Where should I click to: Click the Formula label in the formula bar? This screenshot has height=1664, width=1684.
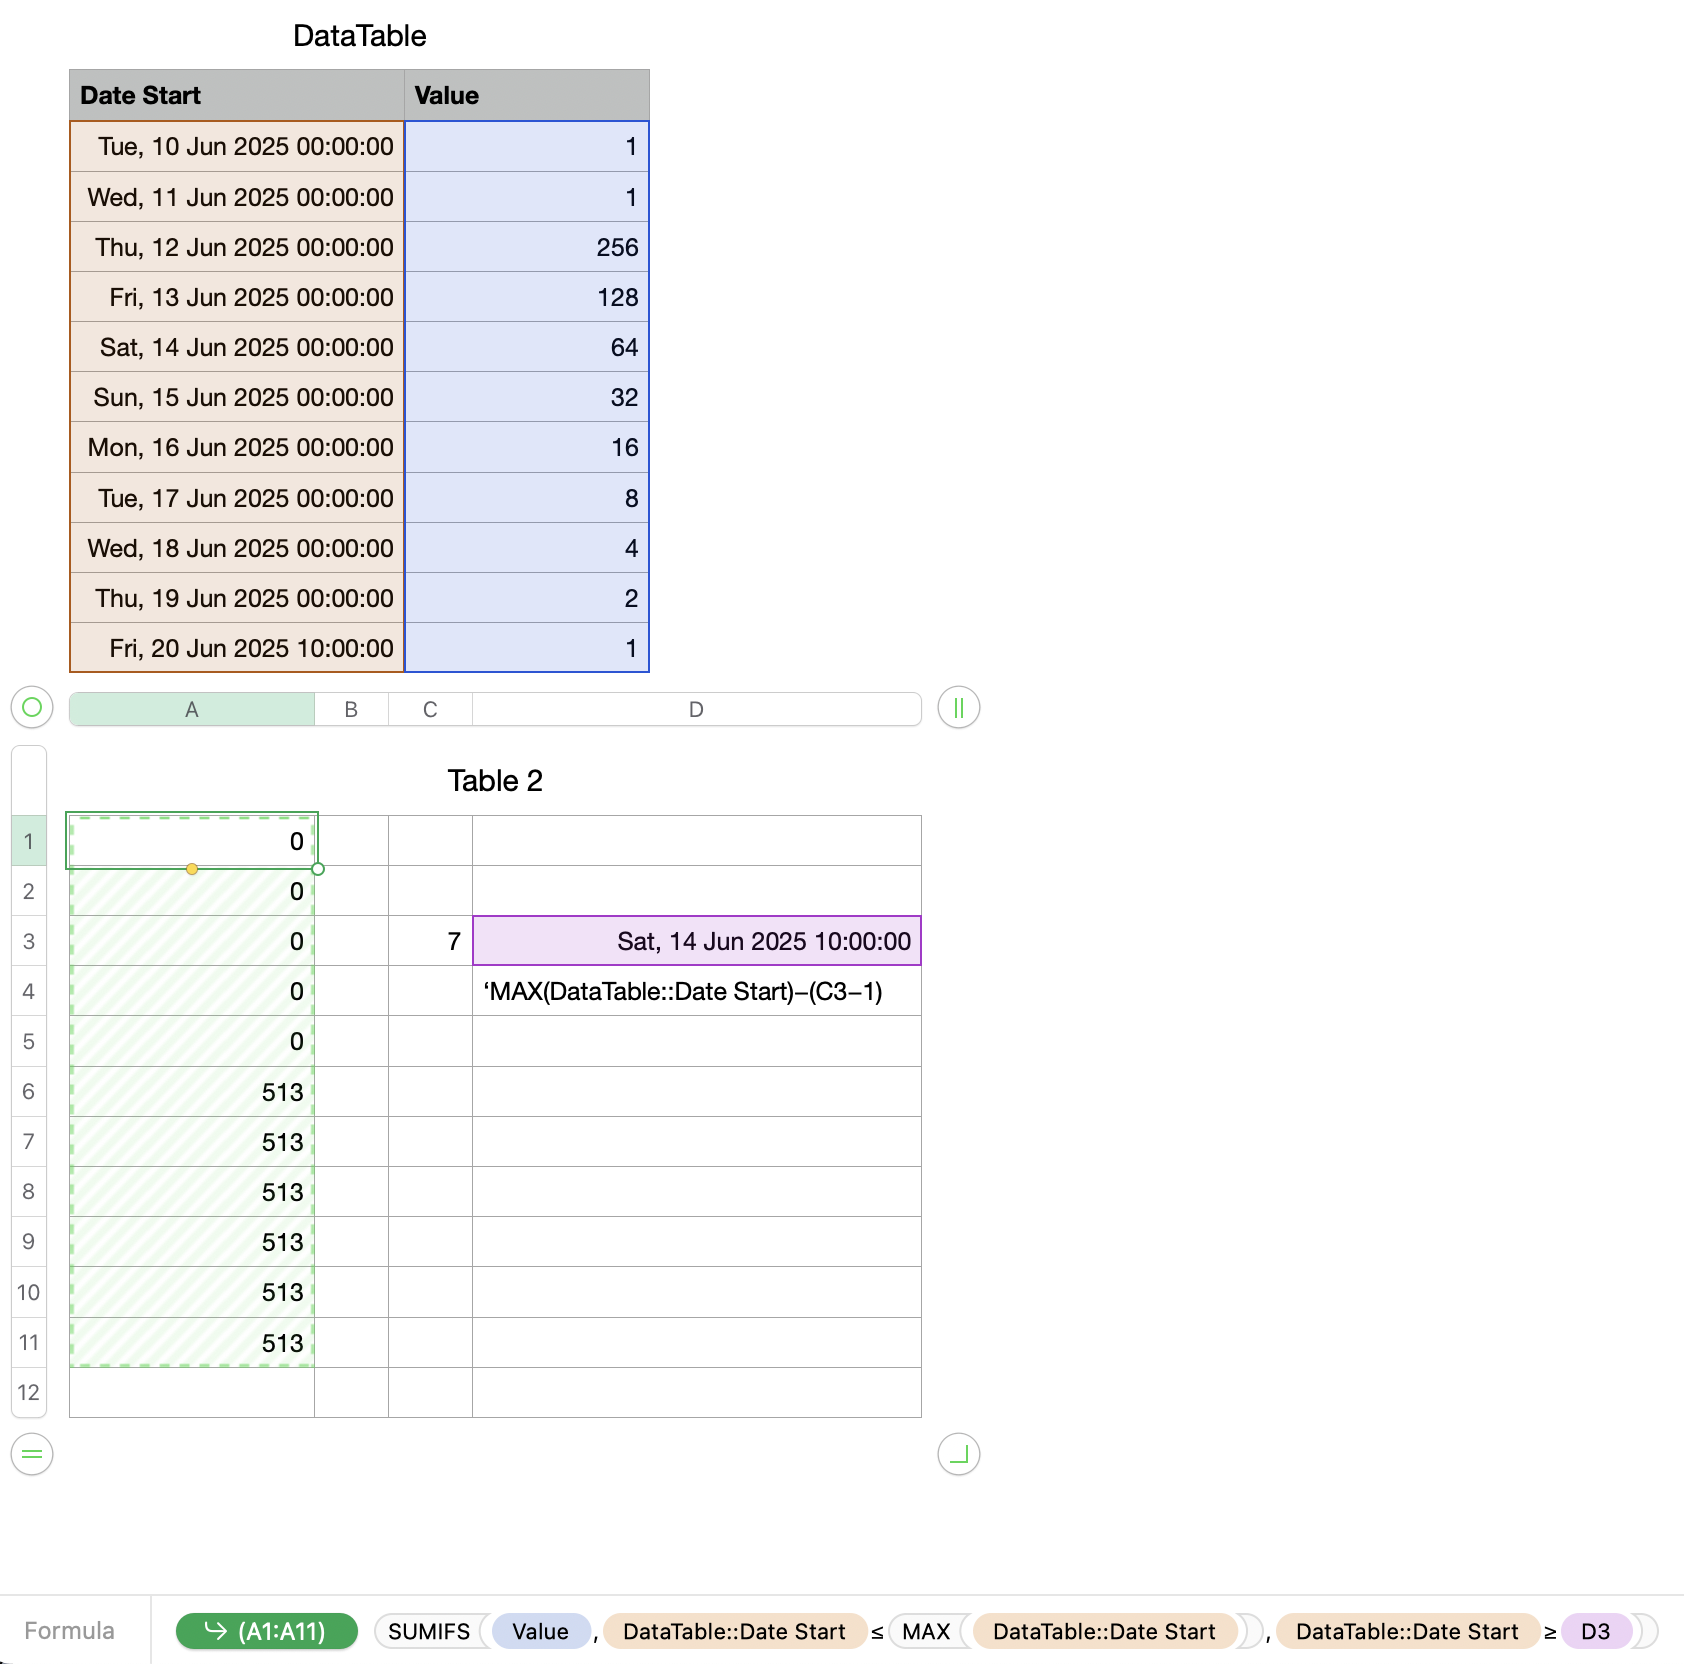pyautogui.click(x=69, y=1631)
